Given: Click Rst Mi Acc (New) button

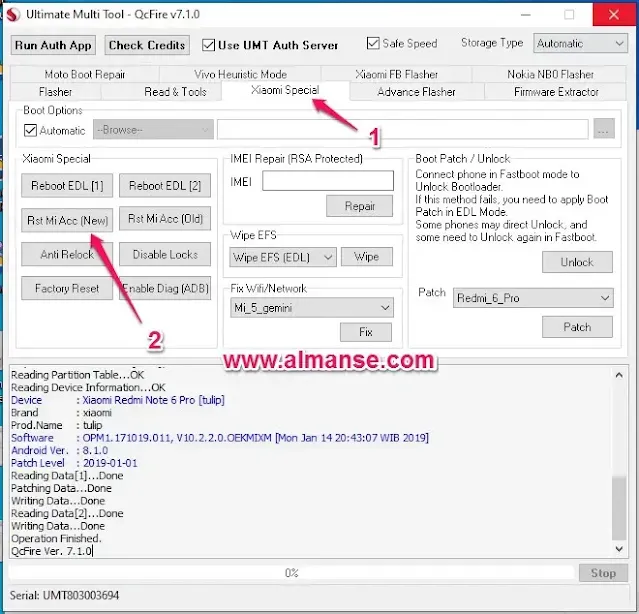Looking at the screenshot, I should point(67,220).
